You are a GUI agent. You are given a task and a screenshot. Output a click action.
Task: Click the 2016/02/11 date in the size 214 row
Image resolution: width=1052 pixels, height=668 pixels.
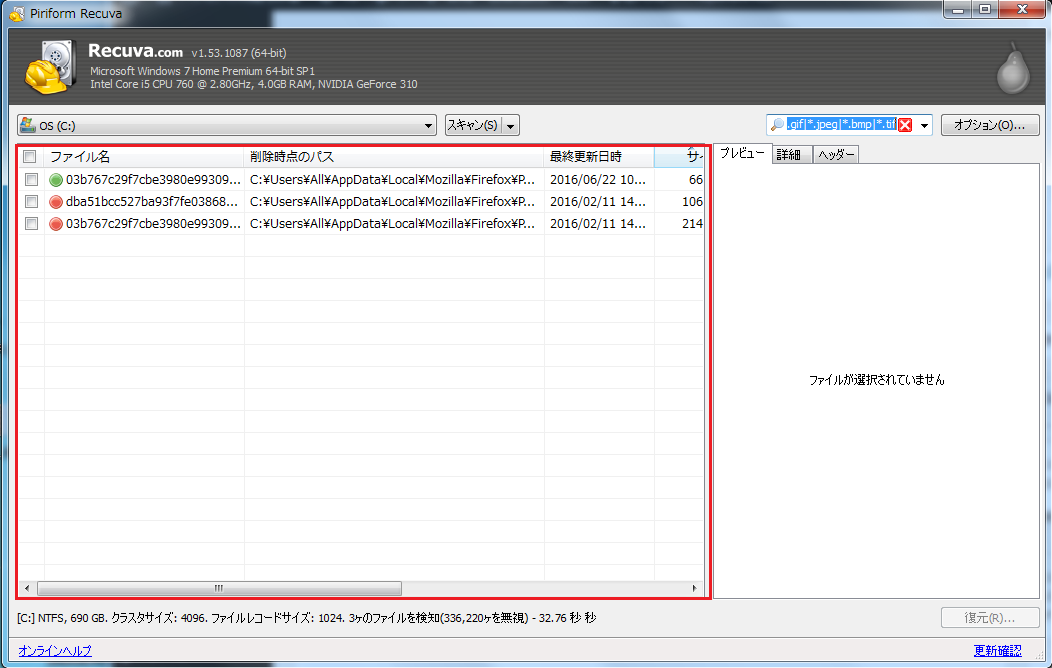598,224
